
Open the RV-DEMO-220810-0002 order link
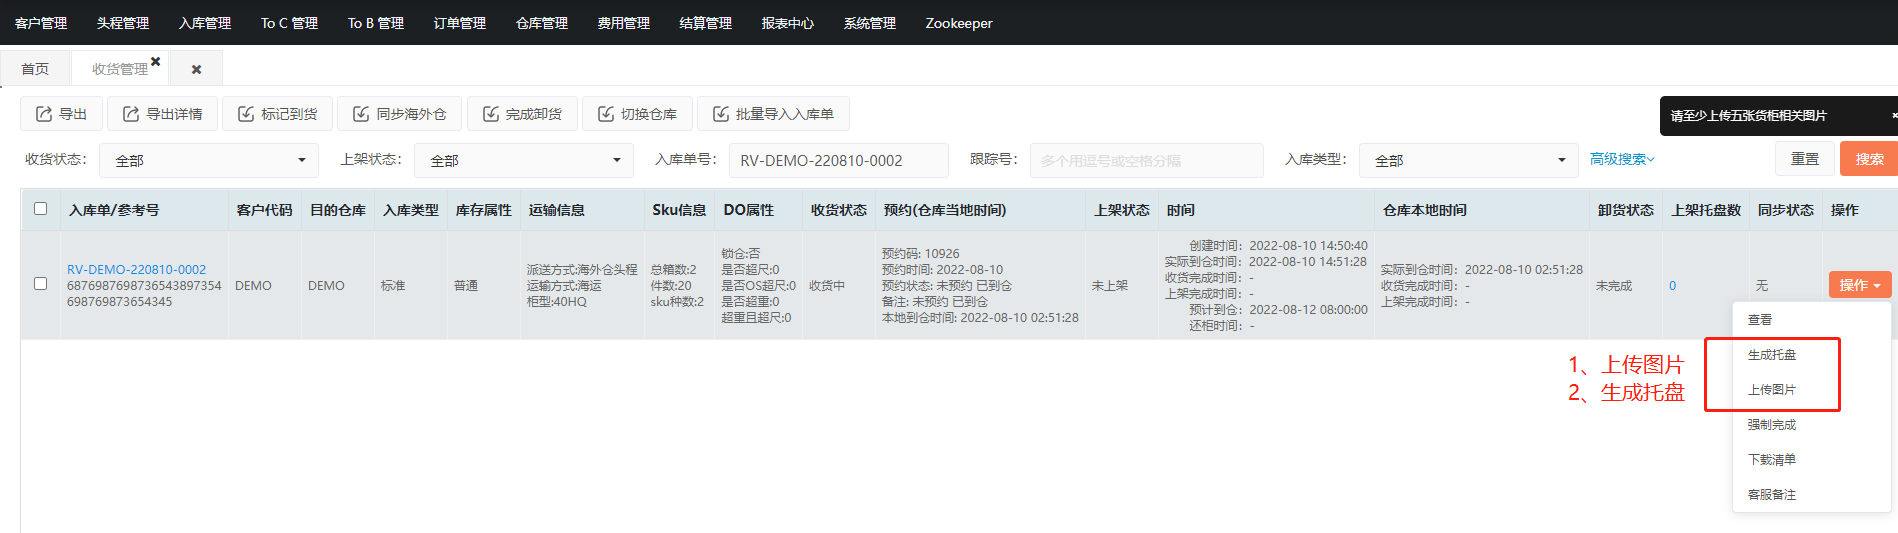[x=136, y=269]
